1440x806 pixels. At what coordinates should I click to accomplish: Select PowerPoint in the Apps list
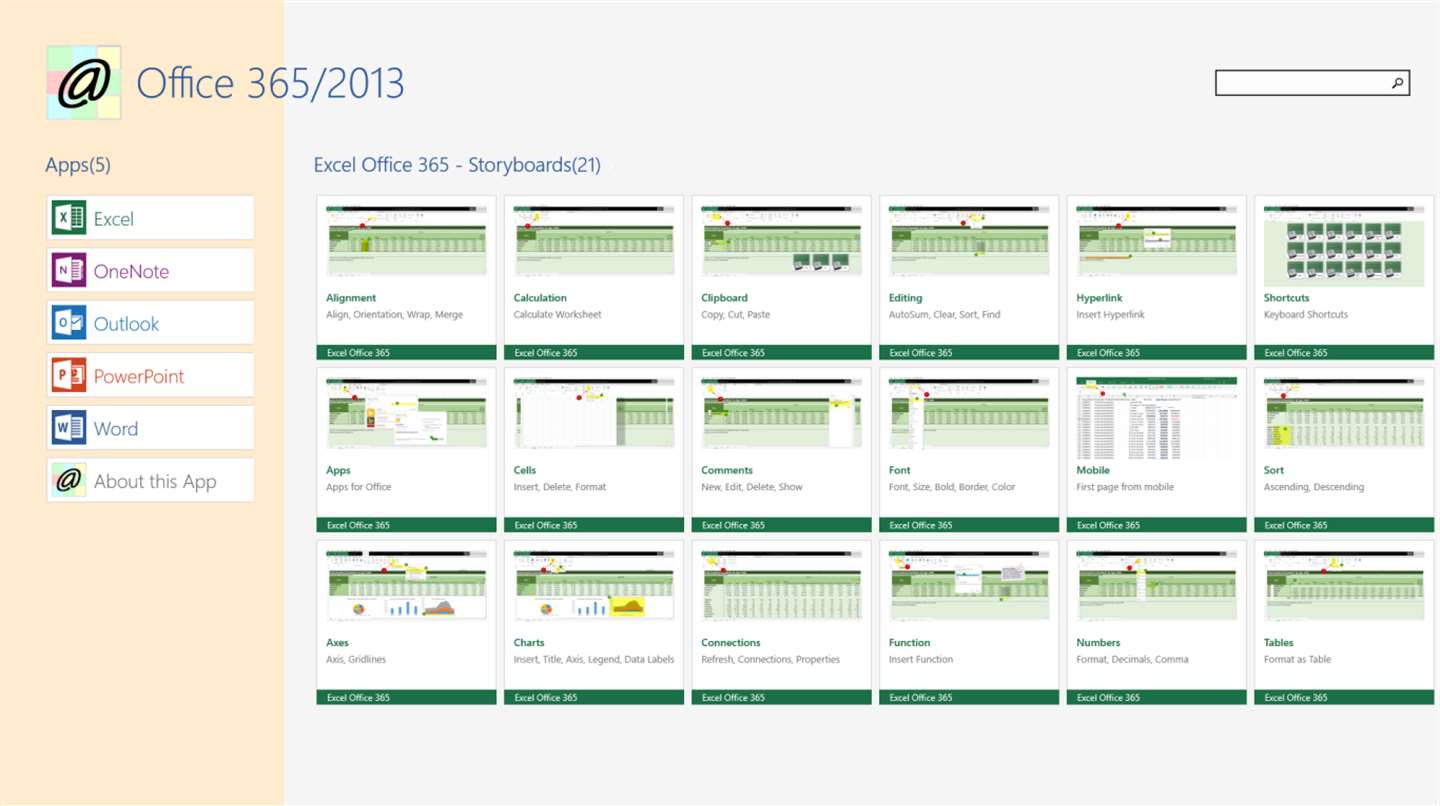coord(150,375)
